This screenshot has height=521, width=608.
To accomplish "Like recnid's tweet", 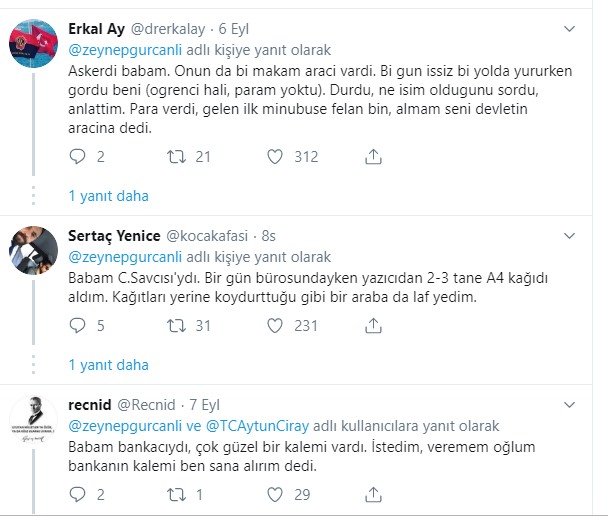I will [x=275, y=494].
